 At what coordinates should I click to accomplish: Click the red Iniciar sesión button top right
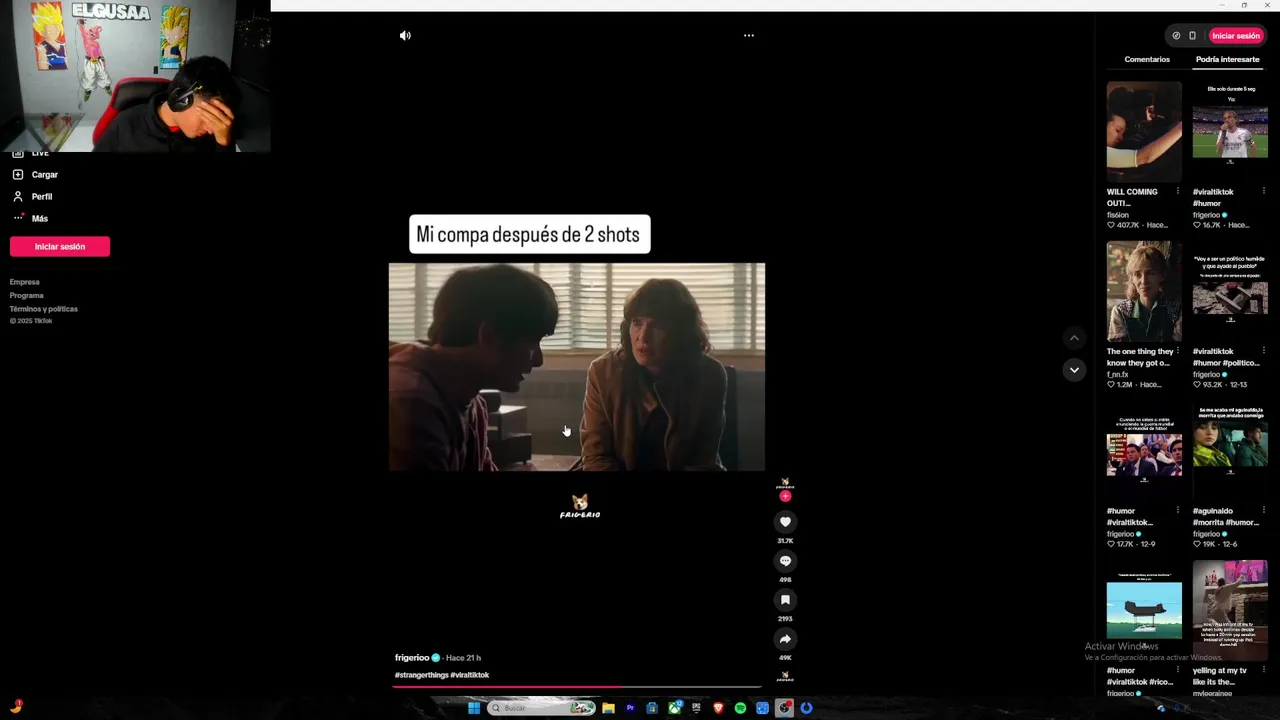click(x=1236, y=35)
